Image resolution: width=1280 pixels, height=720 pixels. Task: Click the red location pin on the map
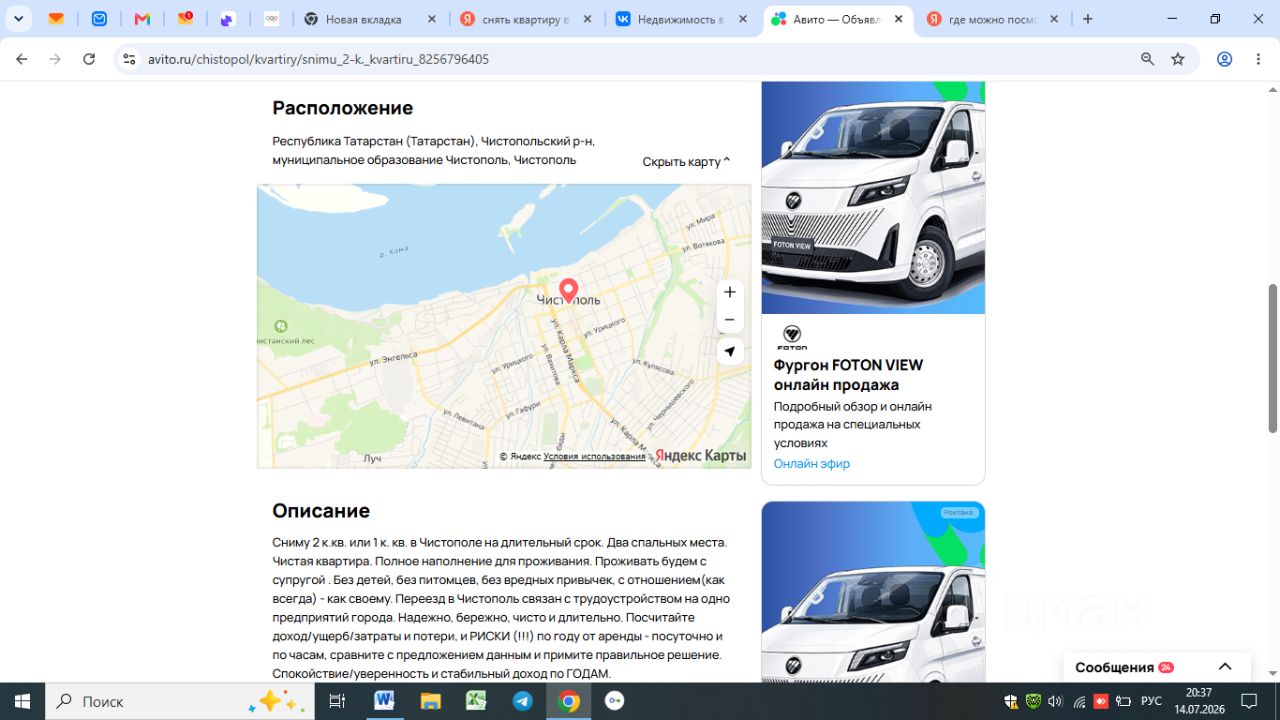tap(568, 290)
